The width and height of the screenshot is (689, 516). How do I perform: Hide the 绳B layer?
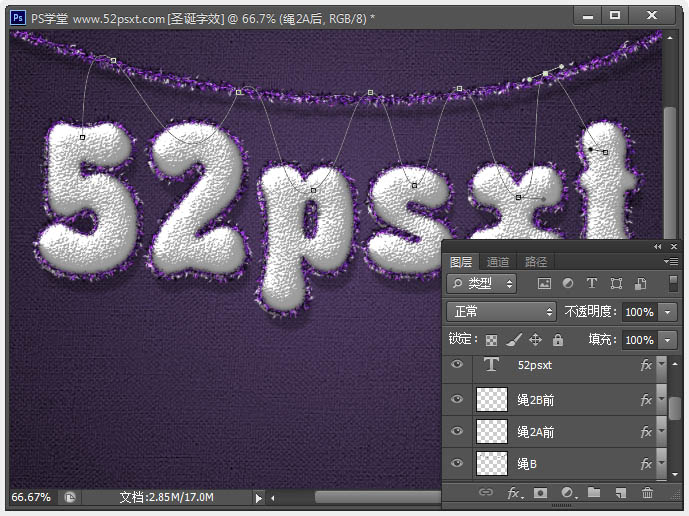pyautogui.click(x=457, y=463)
